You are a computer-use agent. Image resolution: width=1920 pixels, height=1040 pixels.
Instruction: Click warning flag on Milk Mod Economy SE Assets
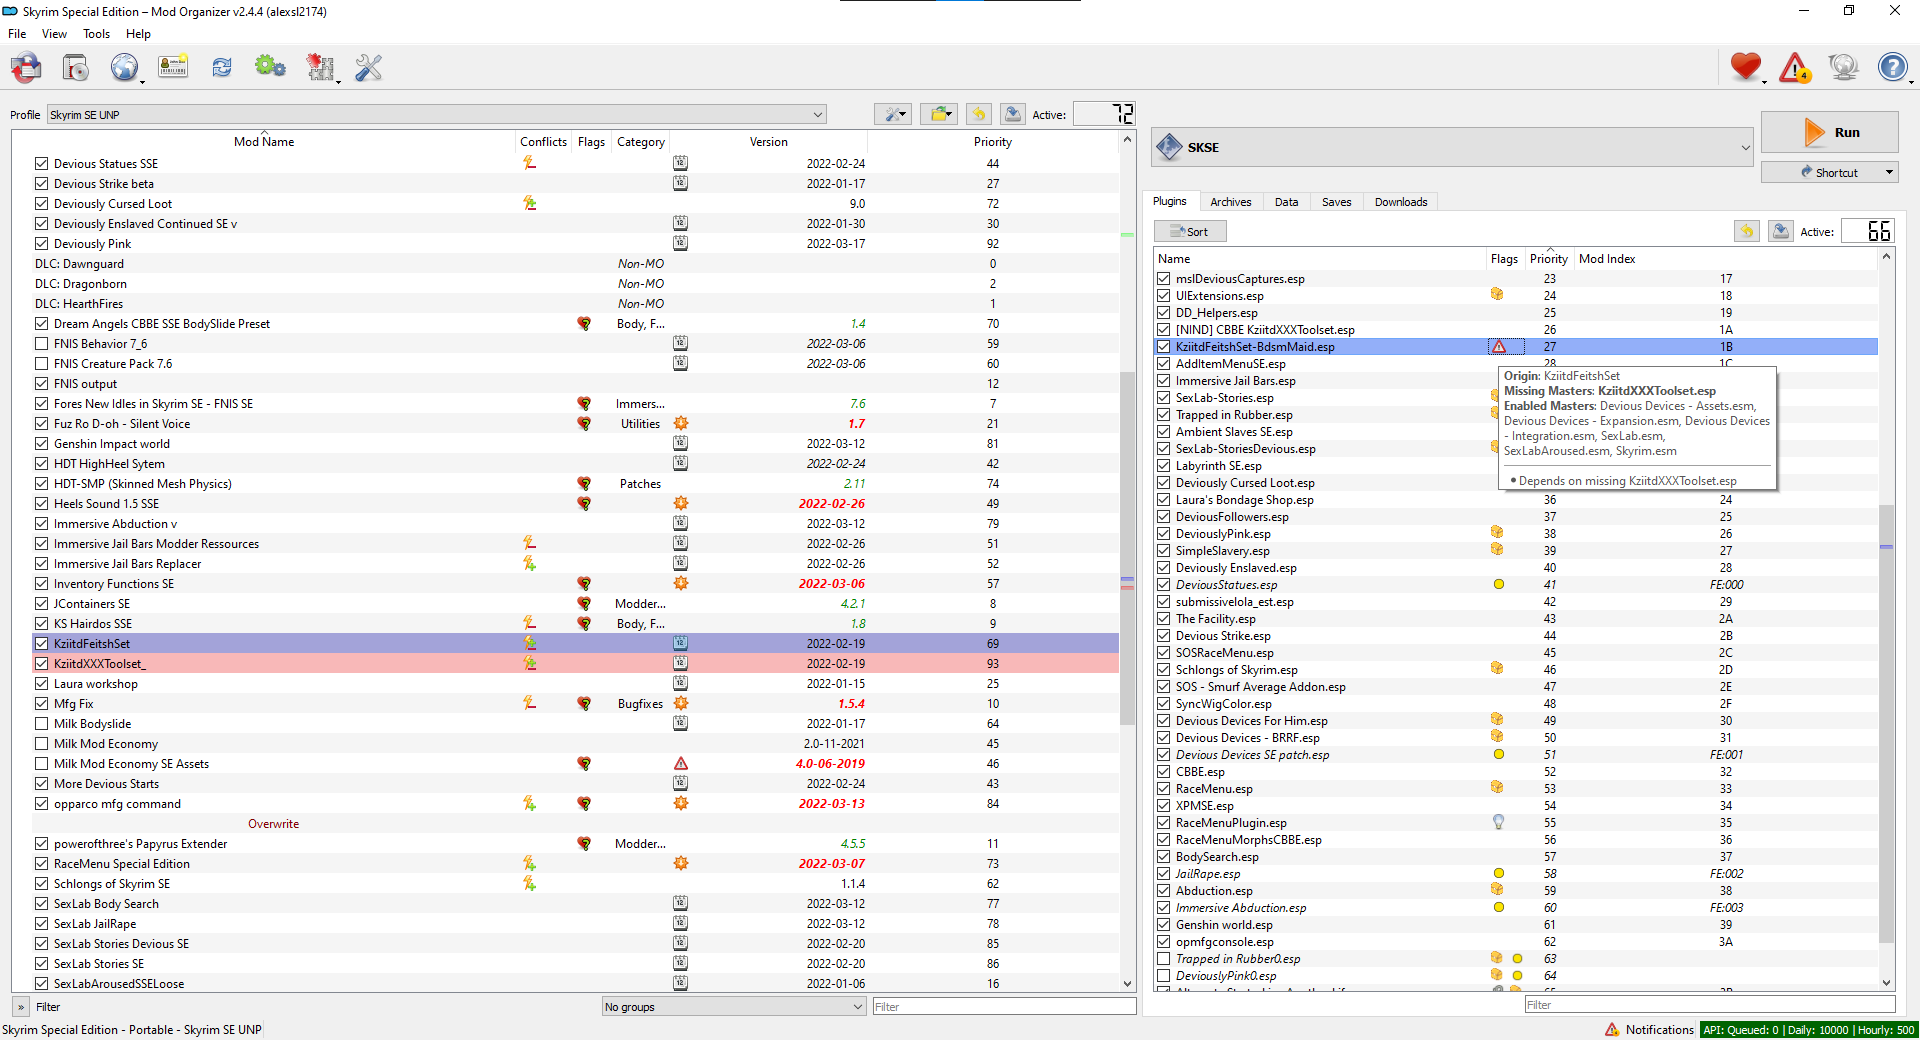(x=680, y=764)
